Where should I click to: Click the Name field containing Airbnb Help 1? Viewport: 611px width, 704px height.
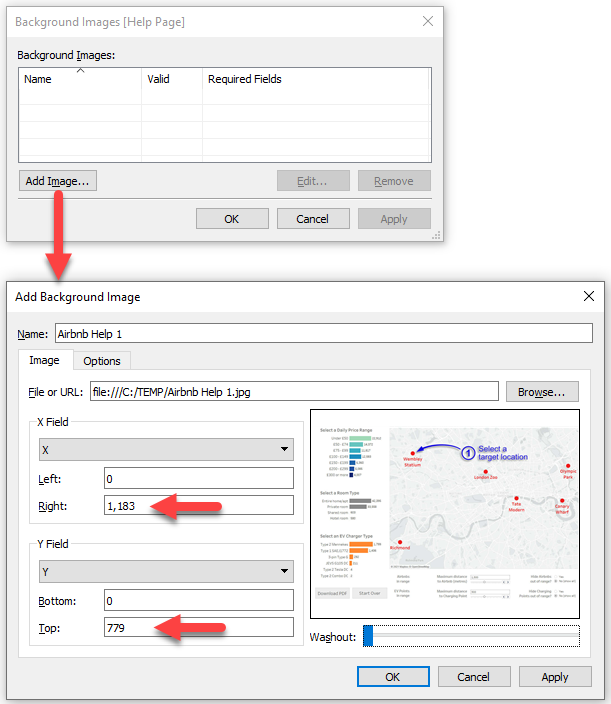(322, 333)
